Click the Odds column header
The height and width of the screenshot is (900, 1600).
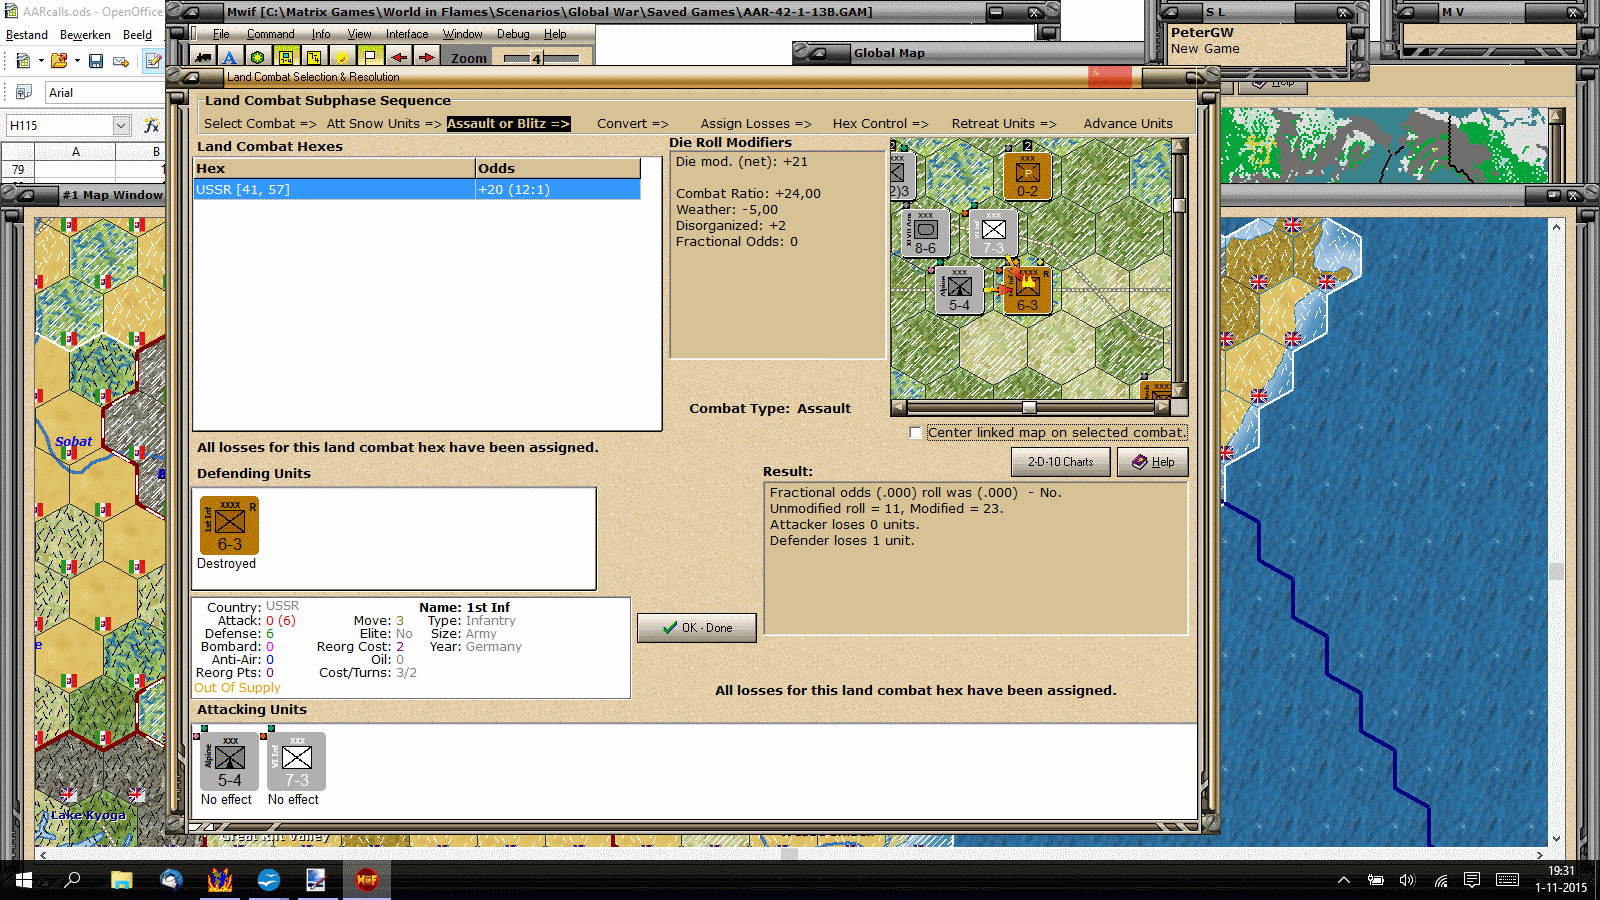558,168
